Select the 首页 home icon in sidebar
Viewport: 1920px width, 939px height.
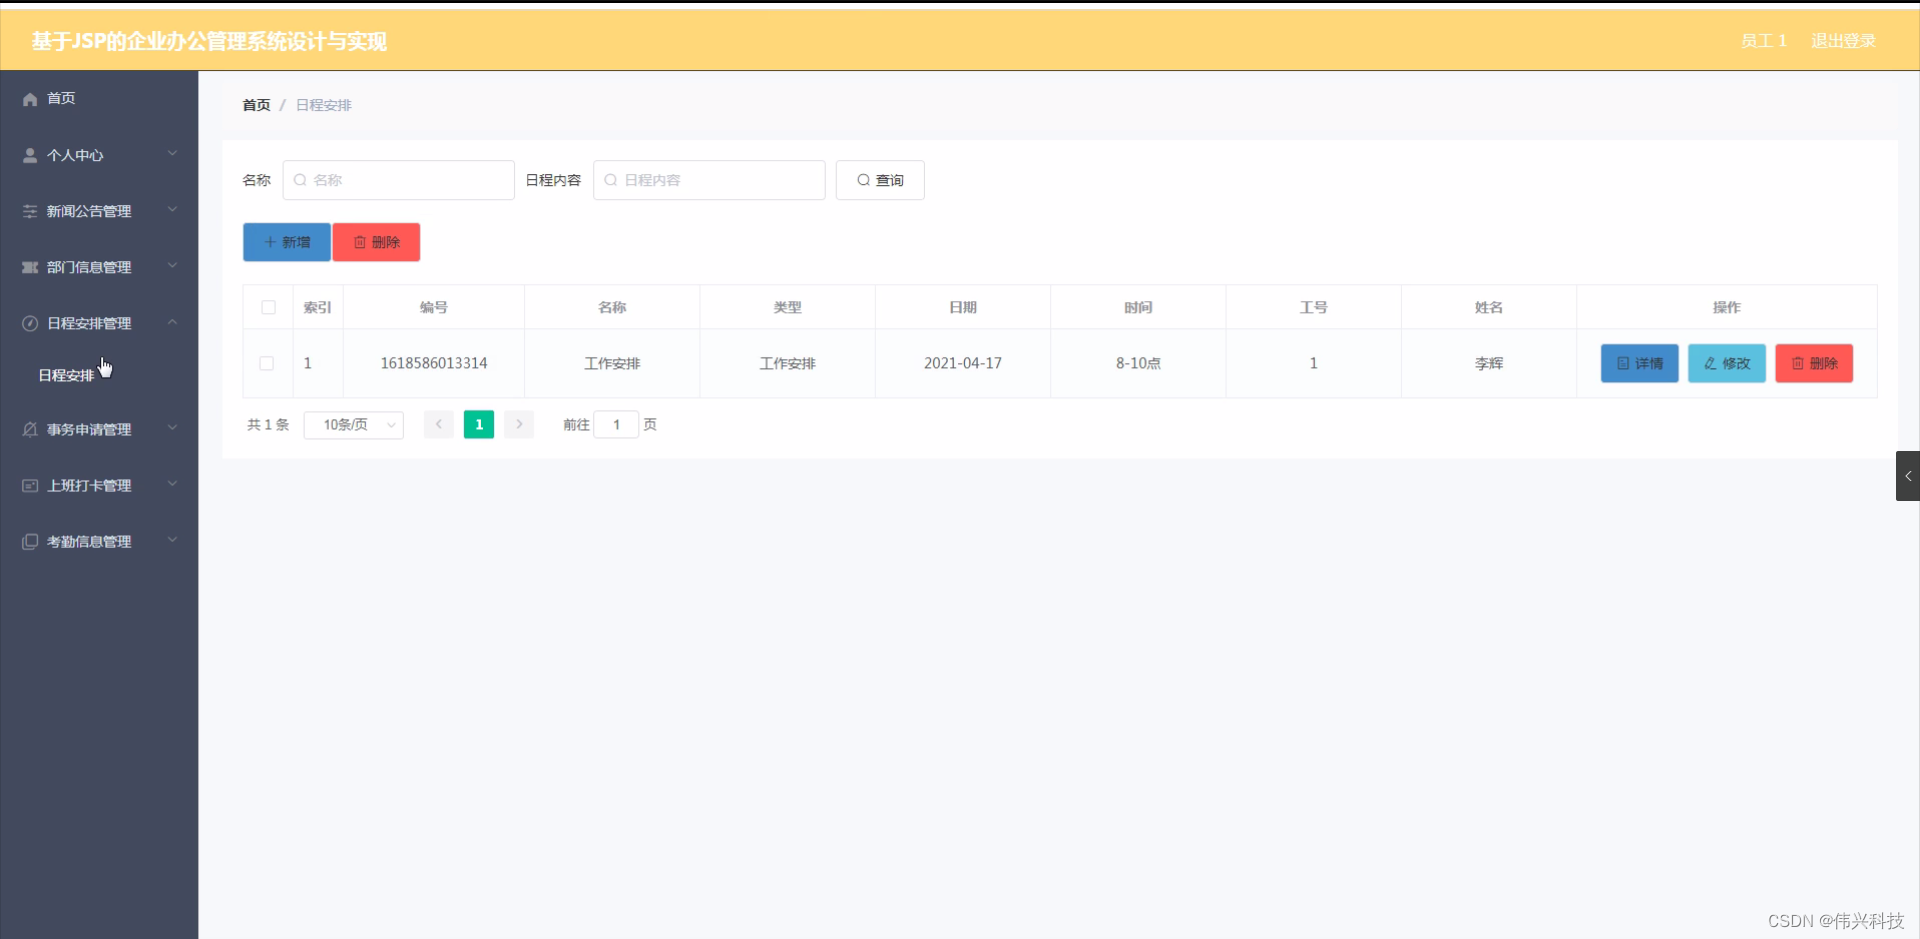click(28, 98)
